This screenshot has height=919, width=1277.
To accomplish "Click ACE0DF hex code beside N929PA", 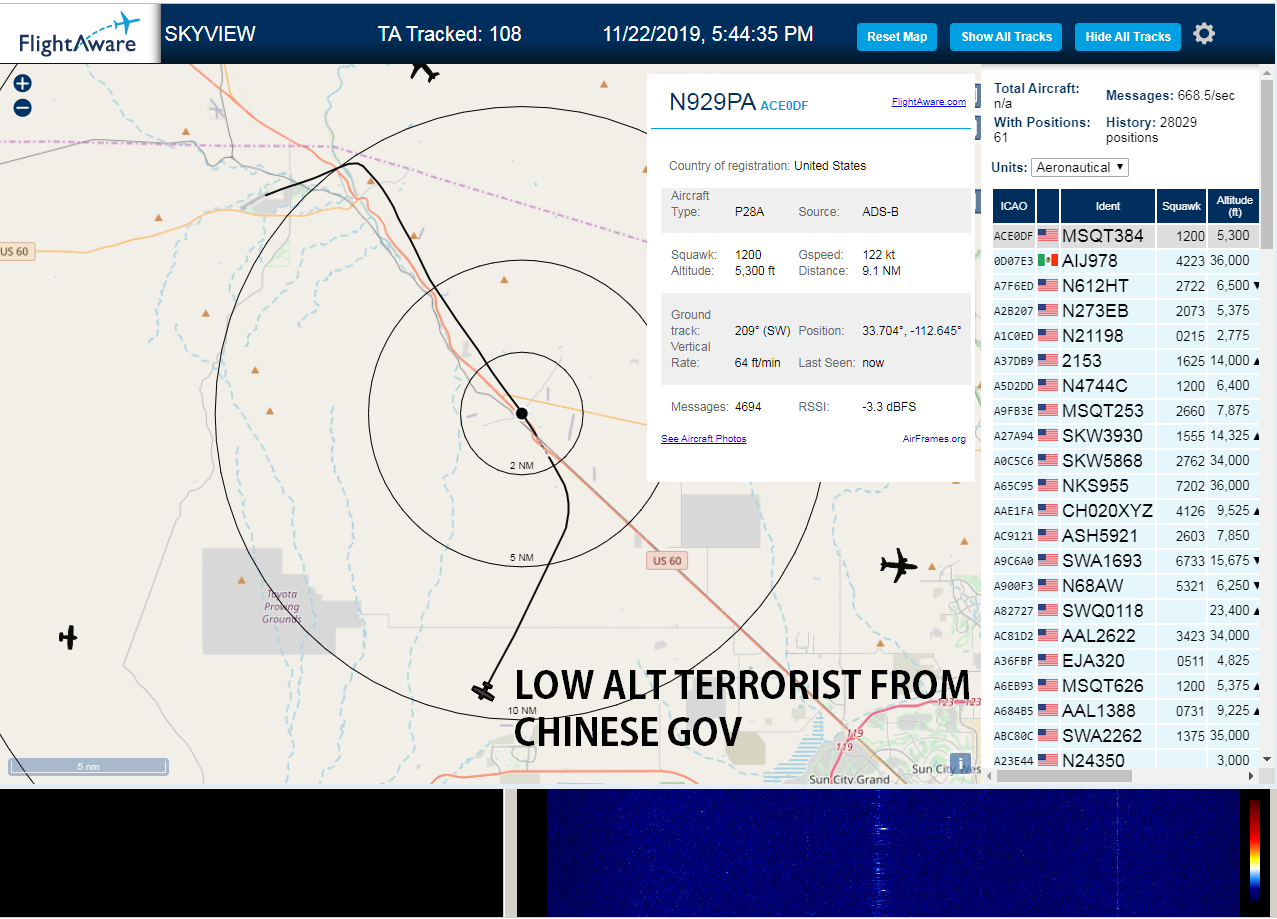I will click(x=784, y=105).
